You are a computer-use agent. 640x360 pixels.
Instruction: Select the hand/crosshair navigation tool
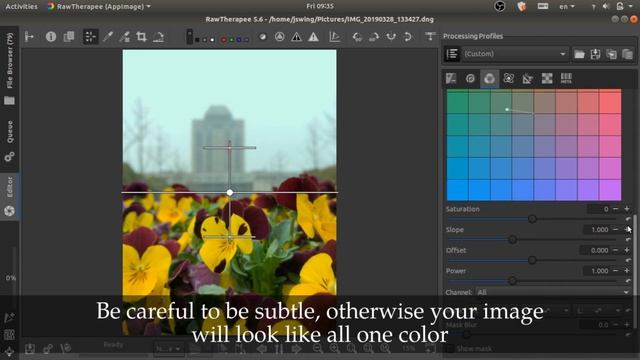click(x=91, y=37)
